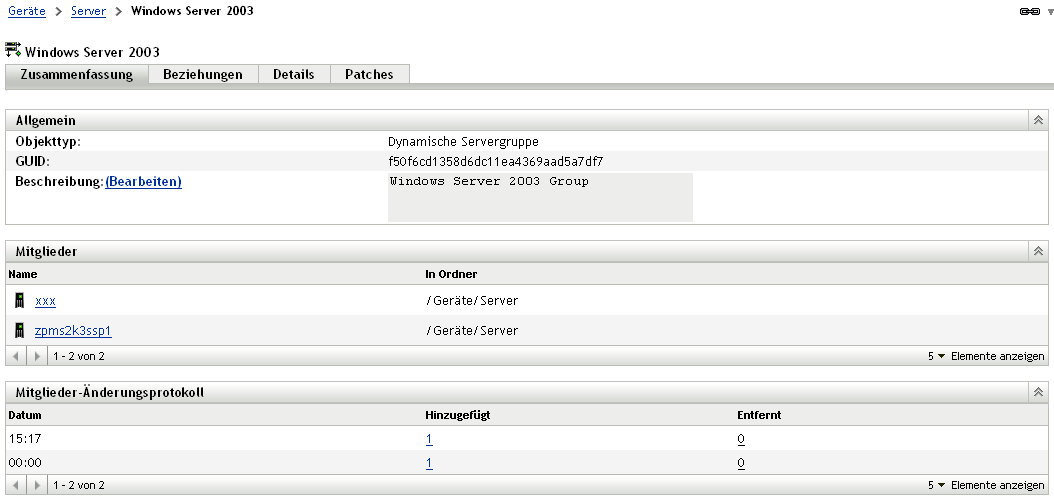Click folder path of xxx row

[x=472, y=301]
